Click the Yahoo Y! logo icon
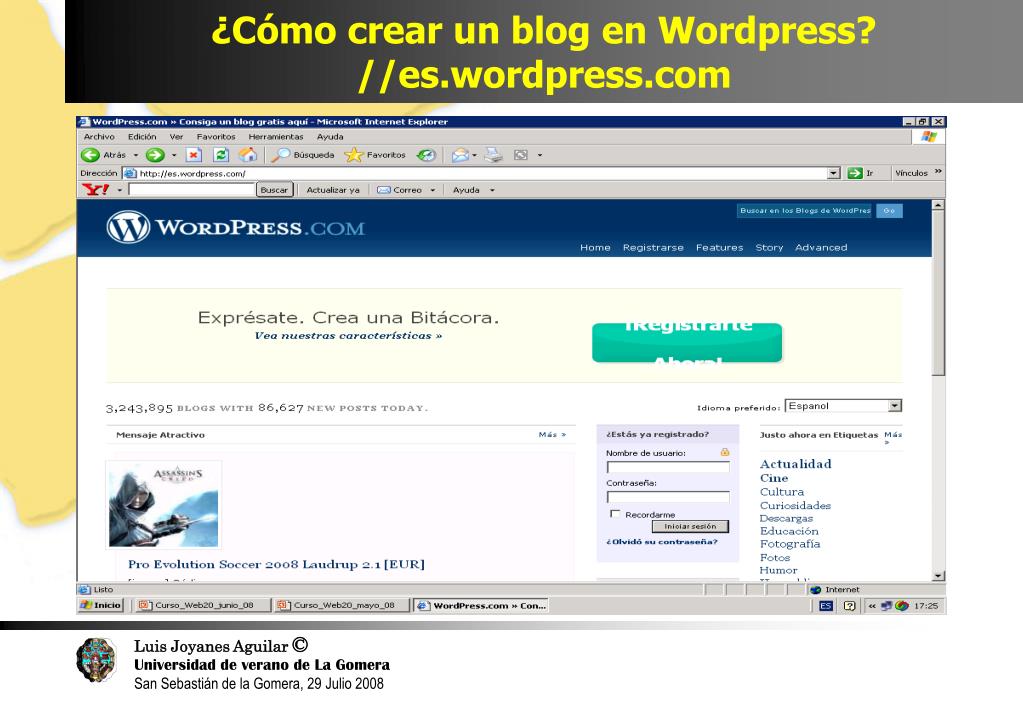 [x=96, y=190]
